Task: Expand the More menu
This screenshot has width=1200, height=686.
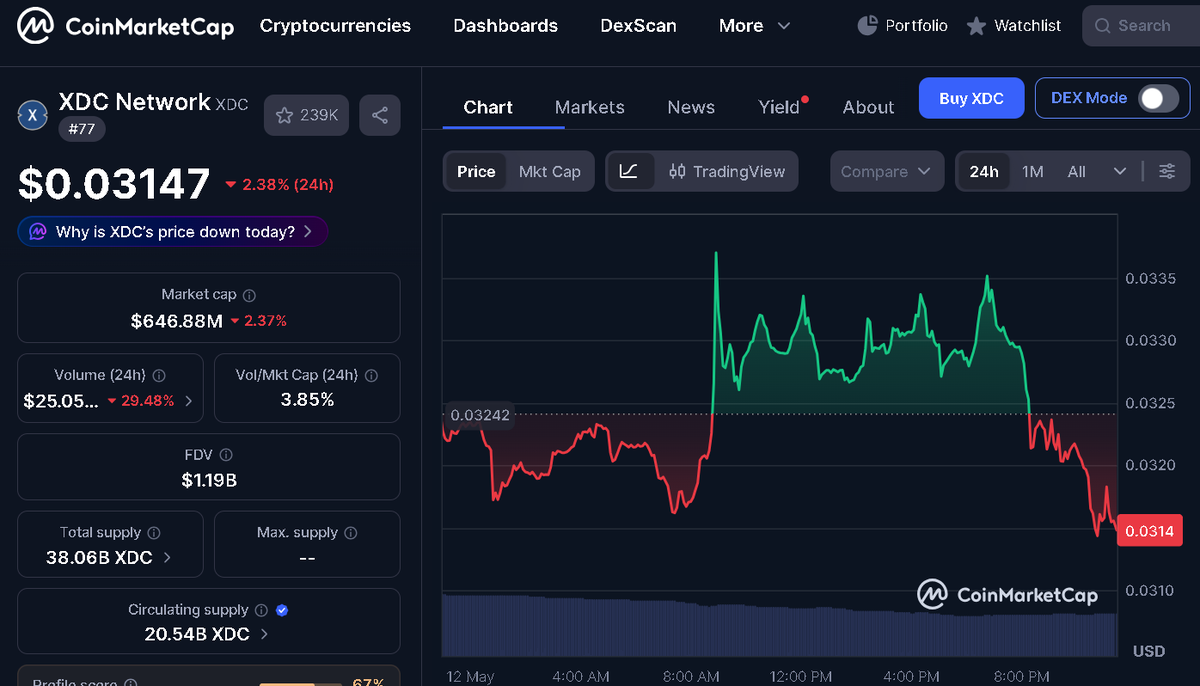Action: click(754, 26)
